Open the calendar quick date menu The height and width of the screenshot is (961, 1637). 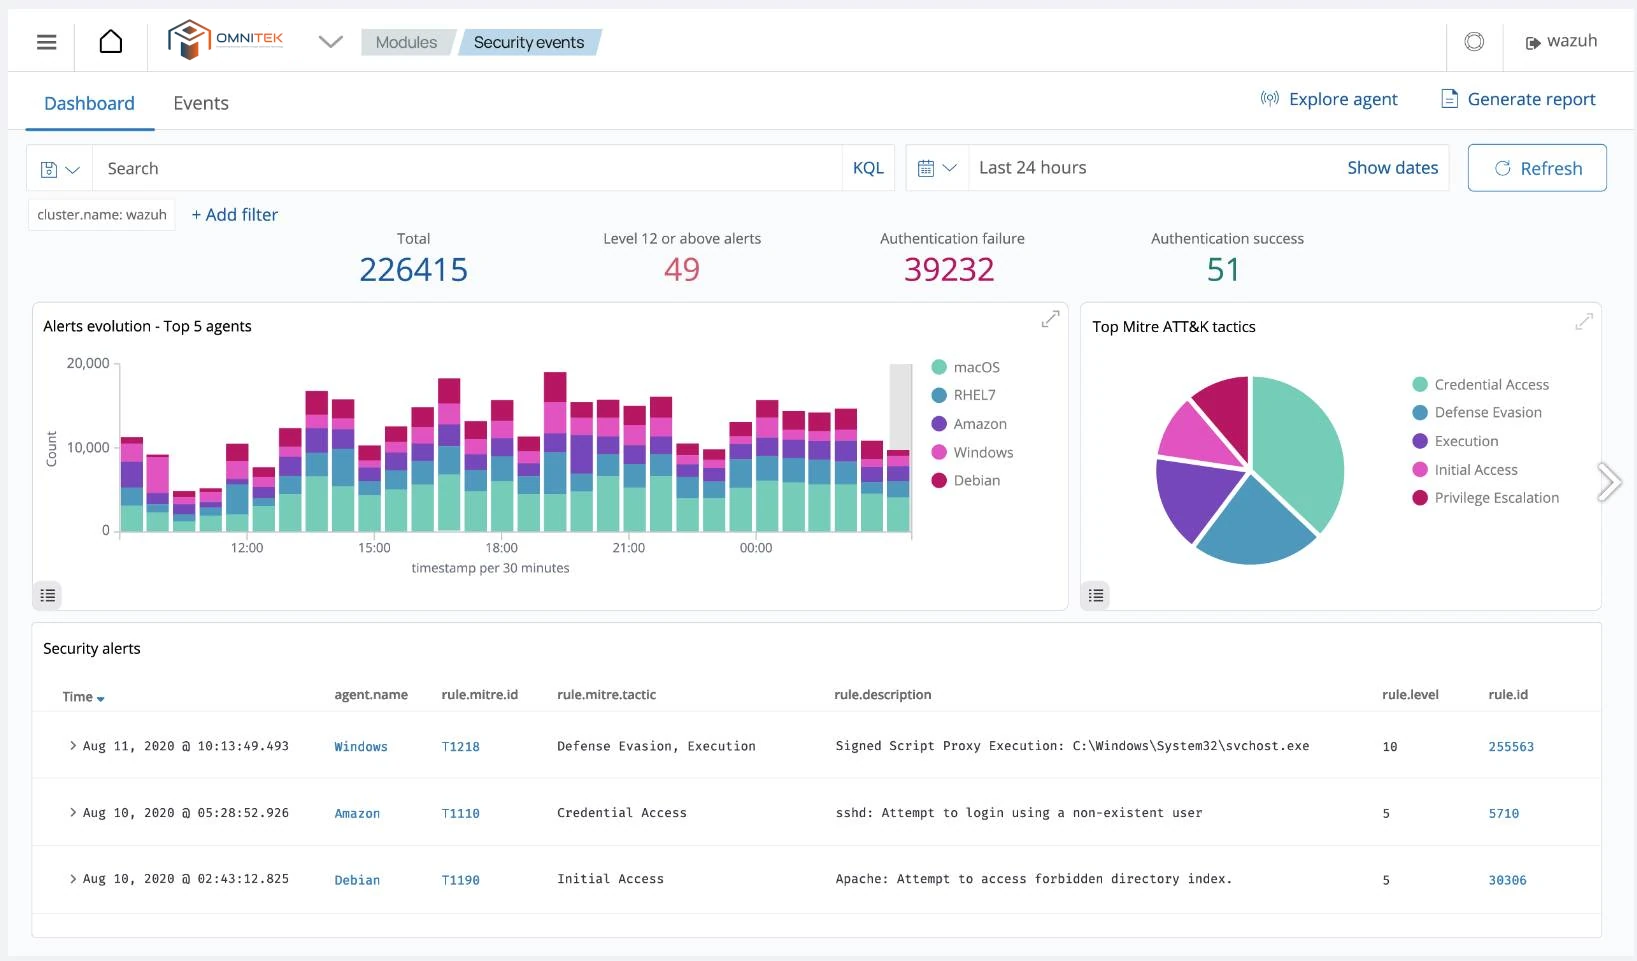(937, 168)
